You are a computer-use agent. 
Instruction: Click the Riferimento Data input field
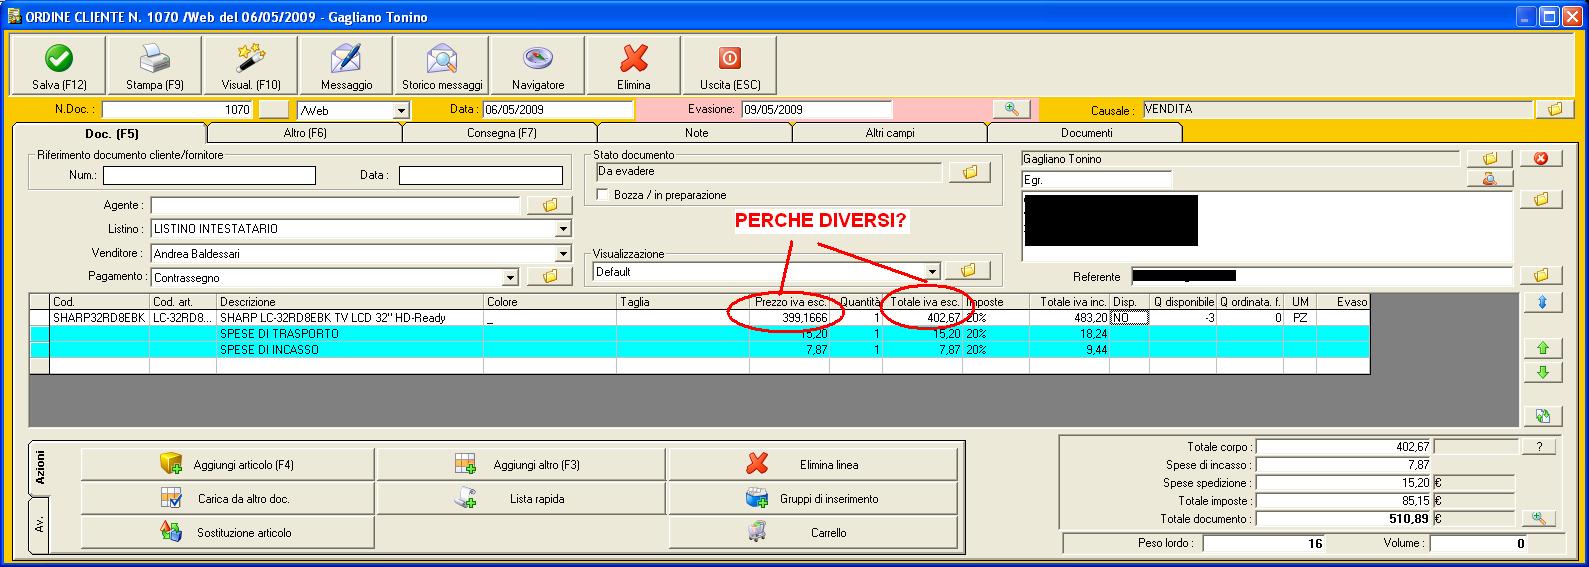pos(481,176)
